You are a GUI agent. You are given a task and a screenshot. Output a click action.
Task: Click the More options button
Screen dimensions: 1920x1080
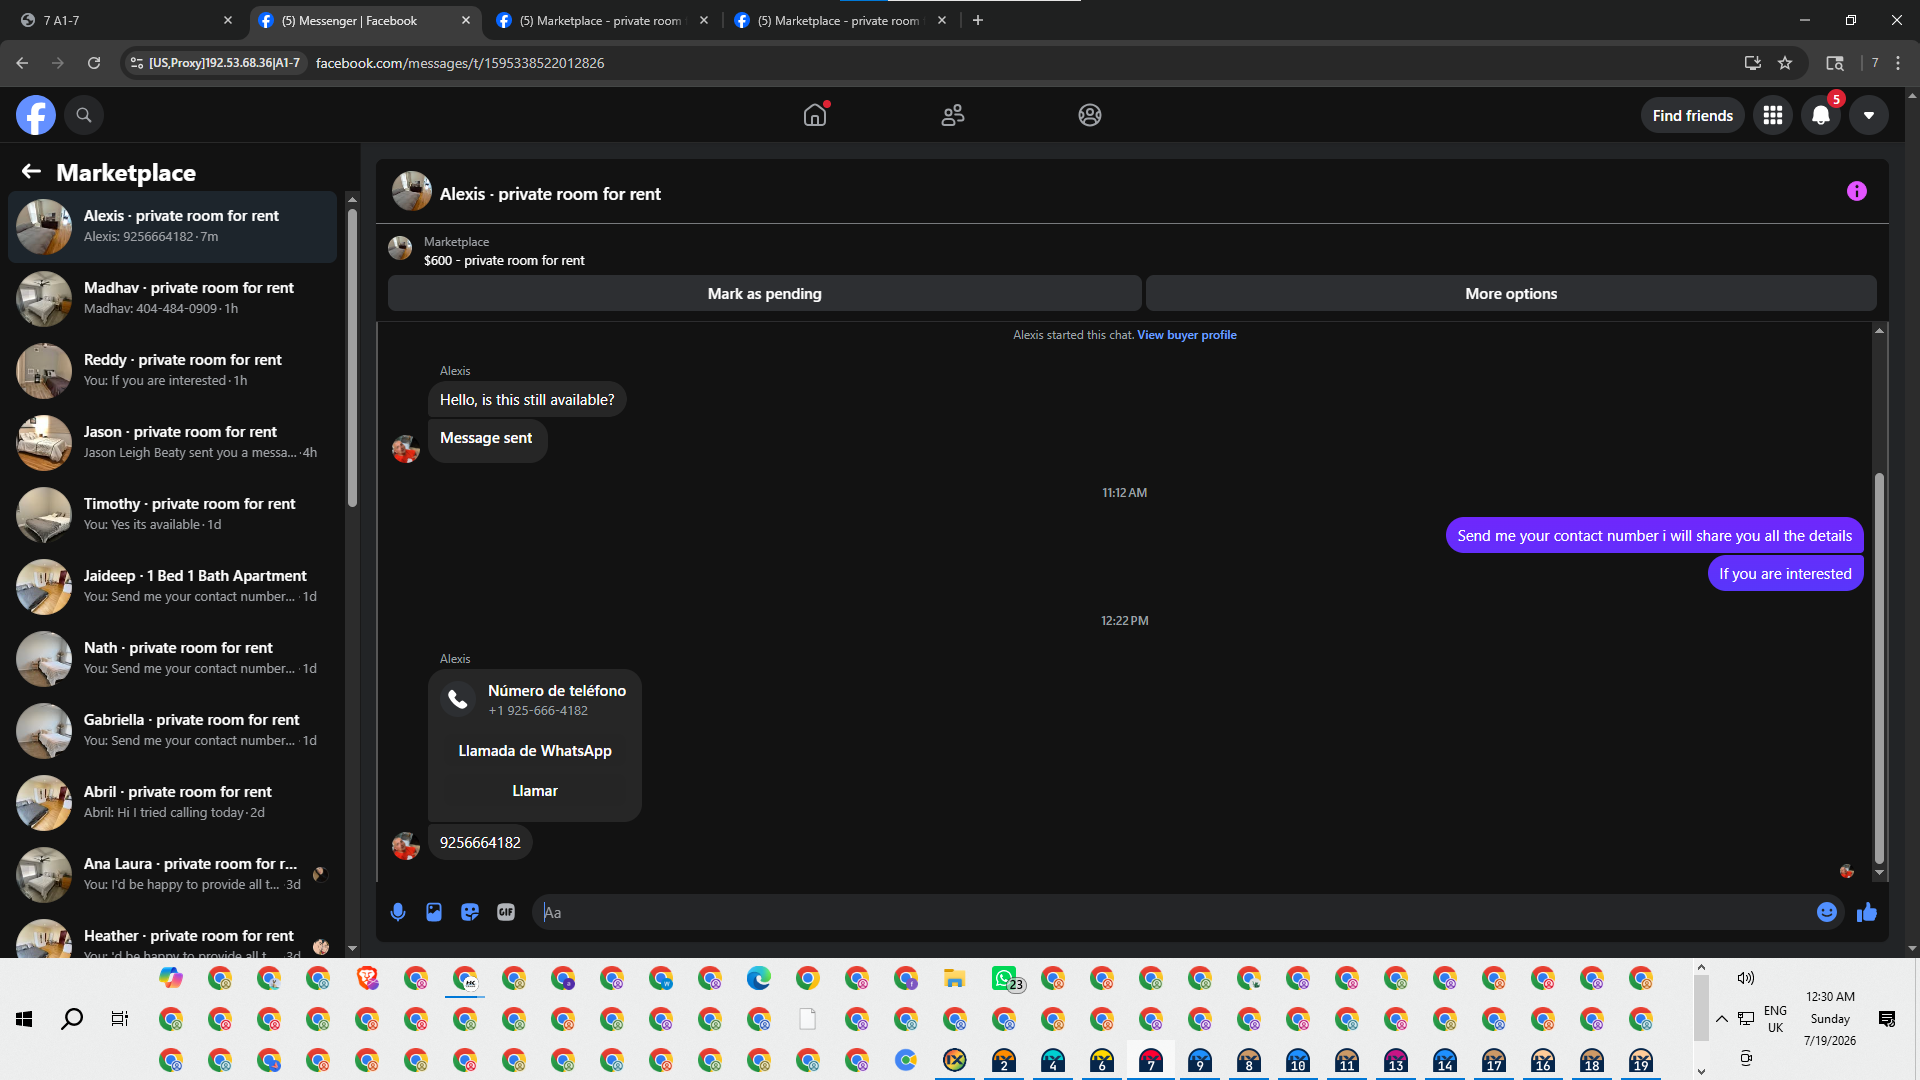coord(1511,293)
